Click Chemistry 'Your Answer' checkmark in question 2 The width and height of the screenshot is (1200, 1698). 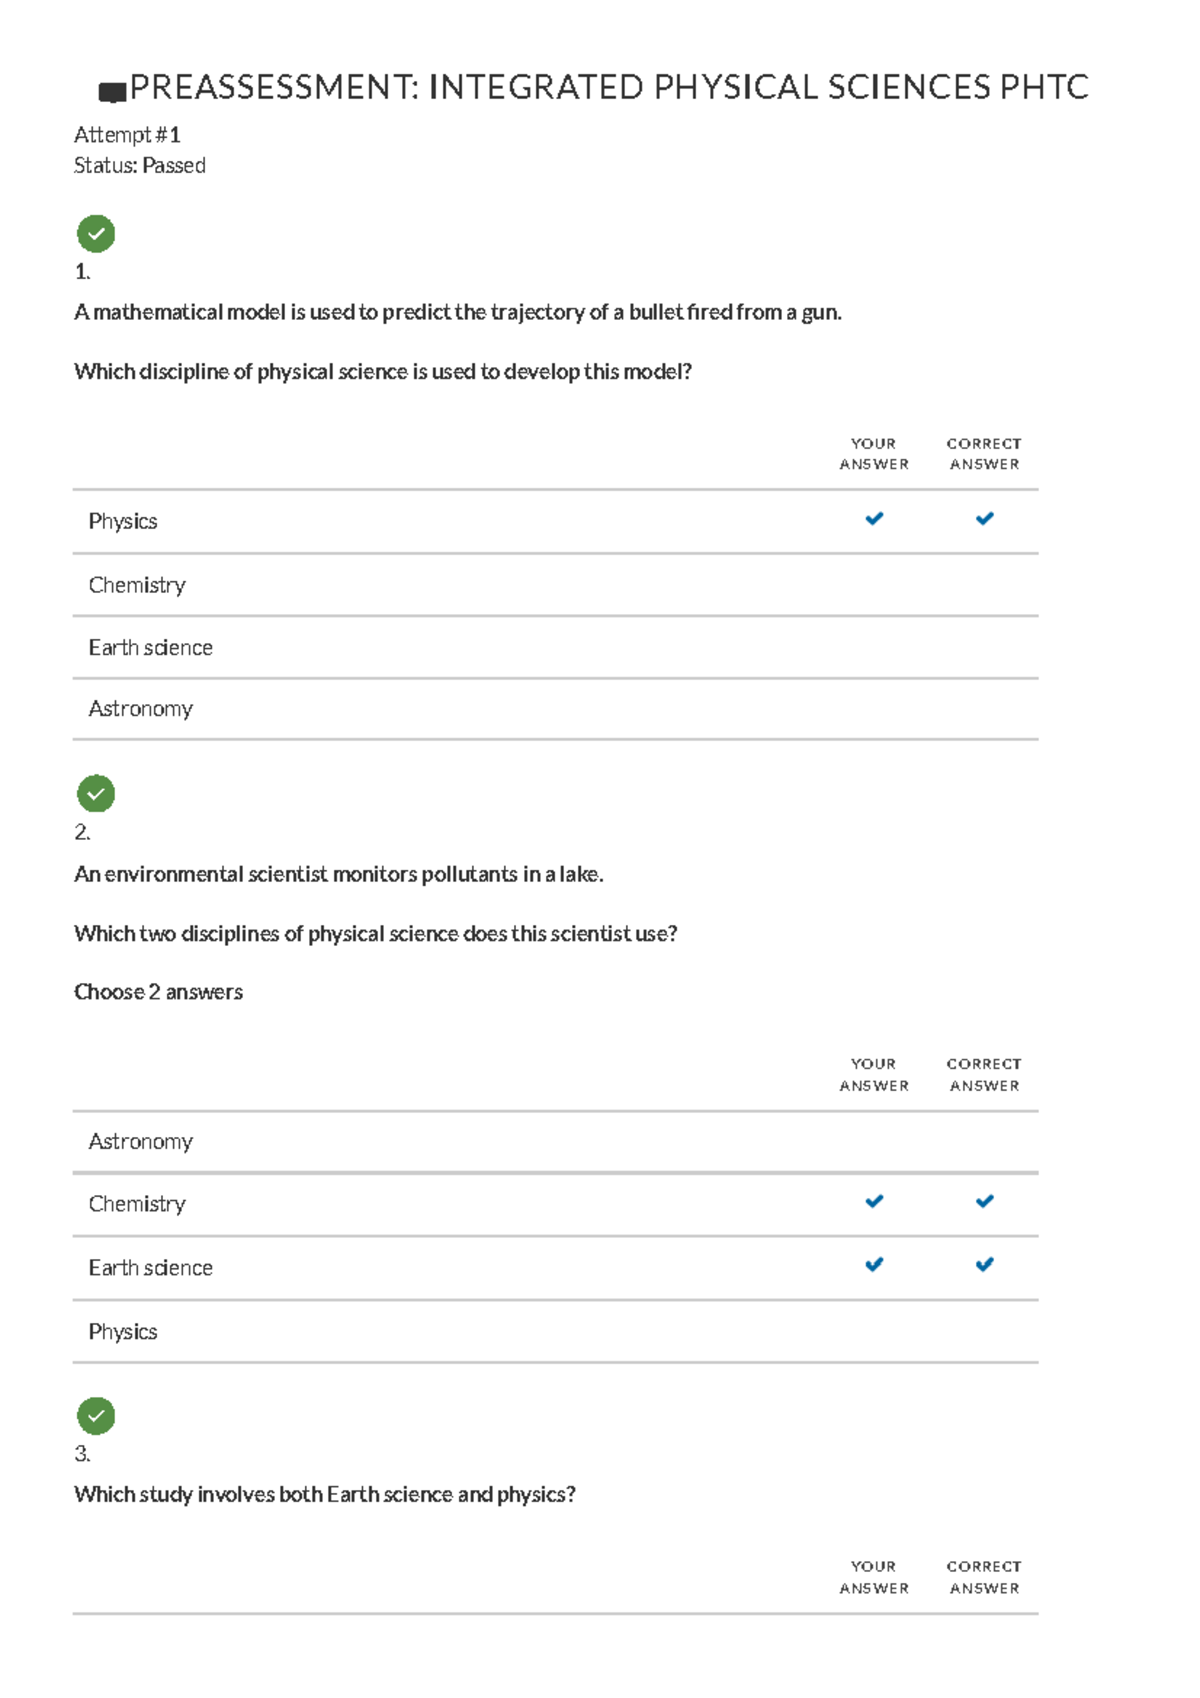874,1202
